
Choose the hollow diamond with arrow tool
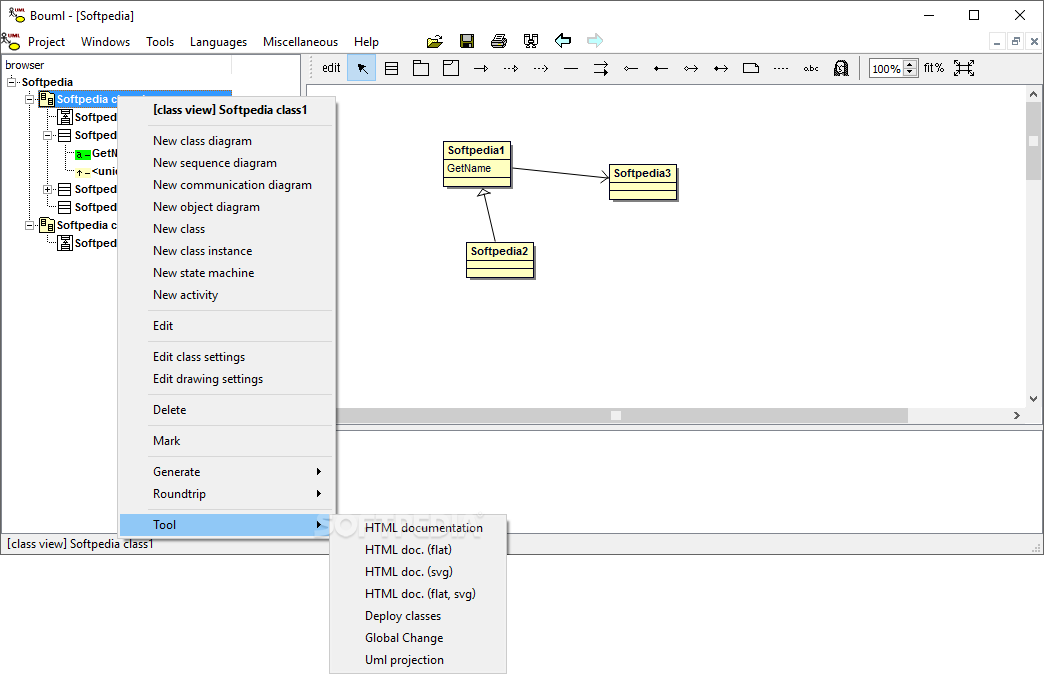pyautogui.click(x=690, y=69)
